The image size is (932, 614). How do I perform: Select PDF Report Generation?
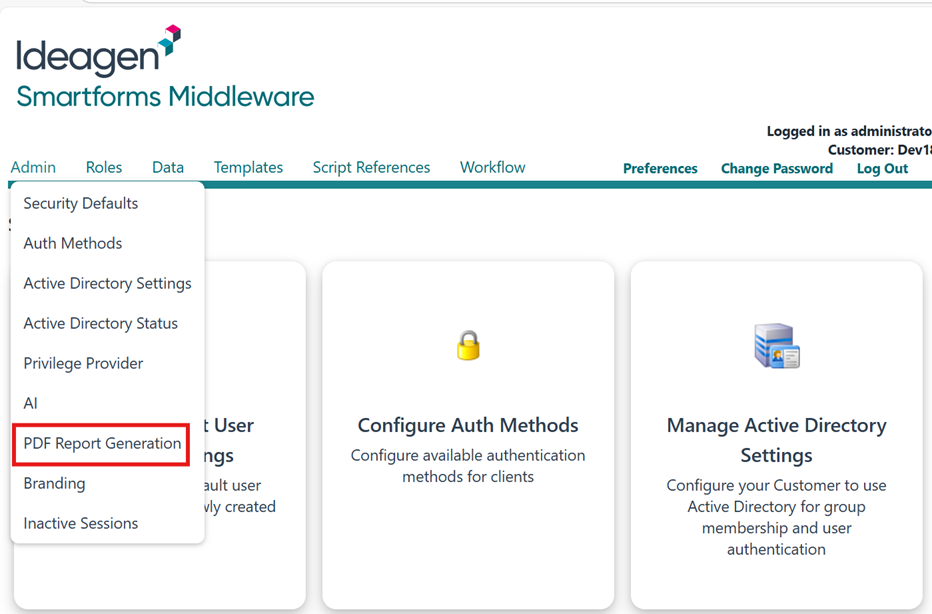pyautogui.click(x=102, y=443)
